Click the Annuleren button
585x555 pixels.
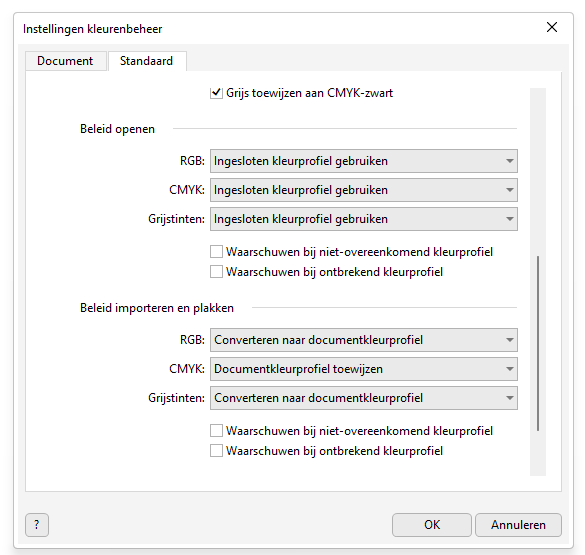(x=518, y=525)
